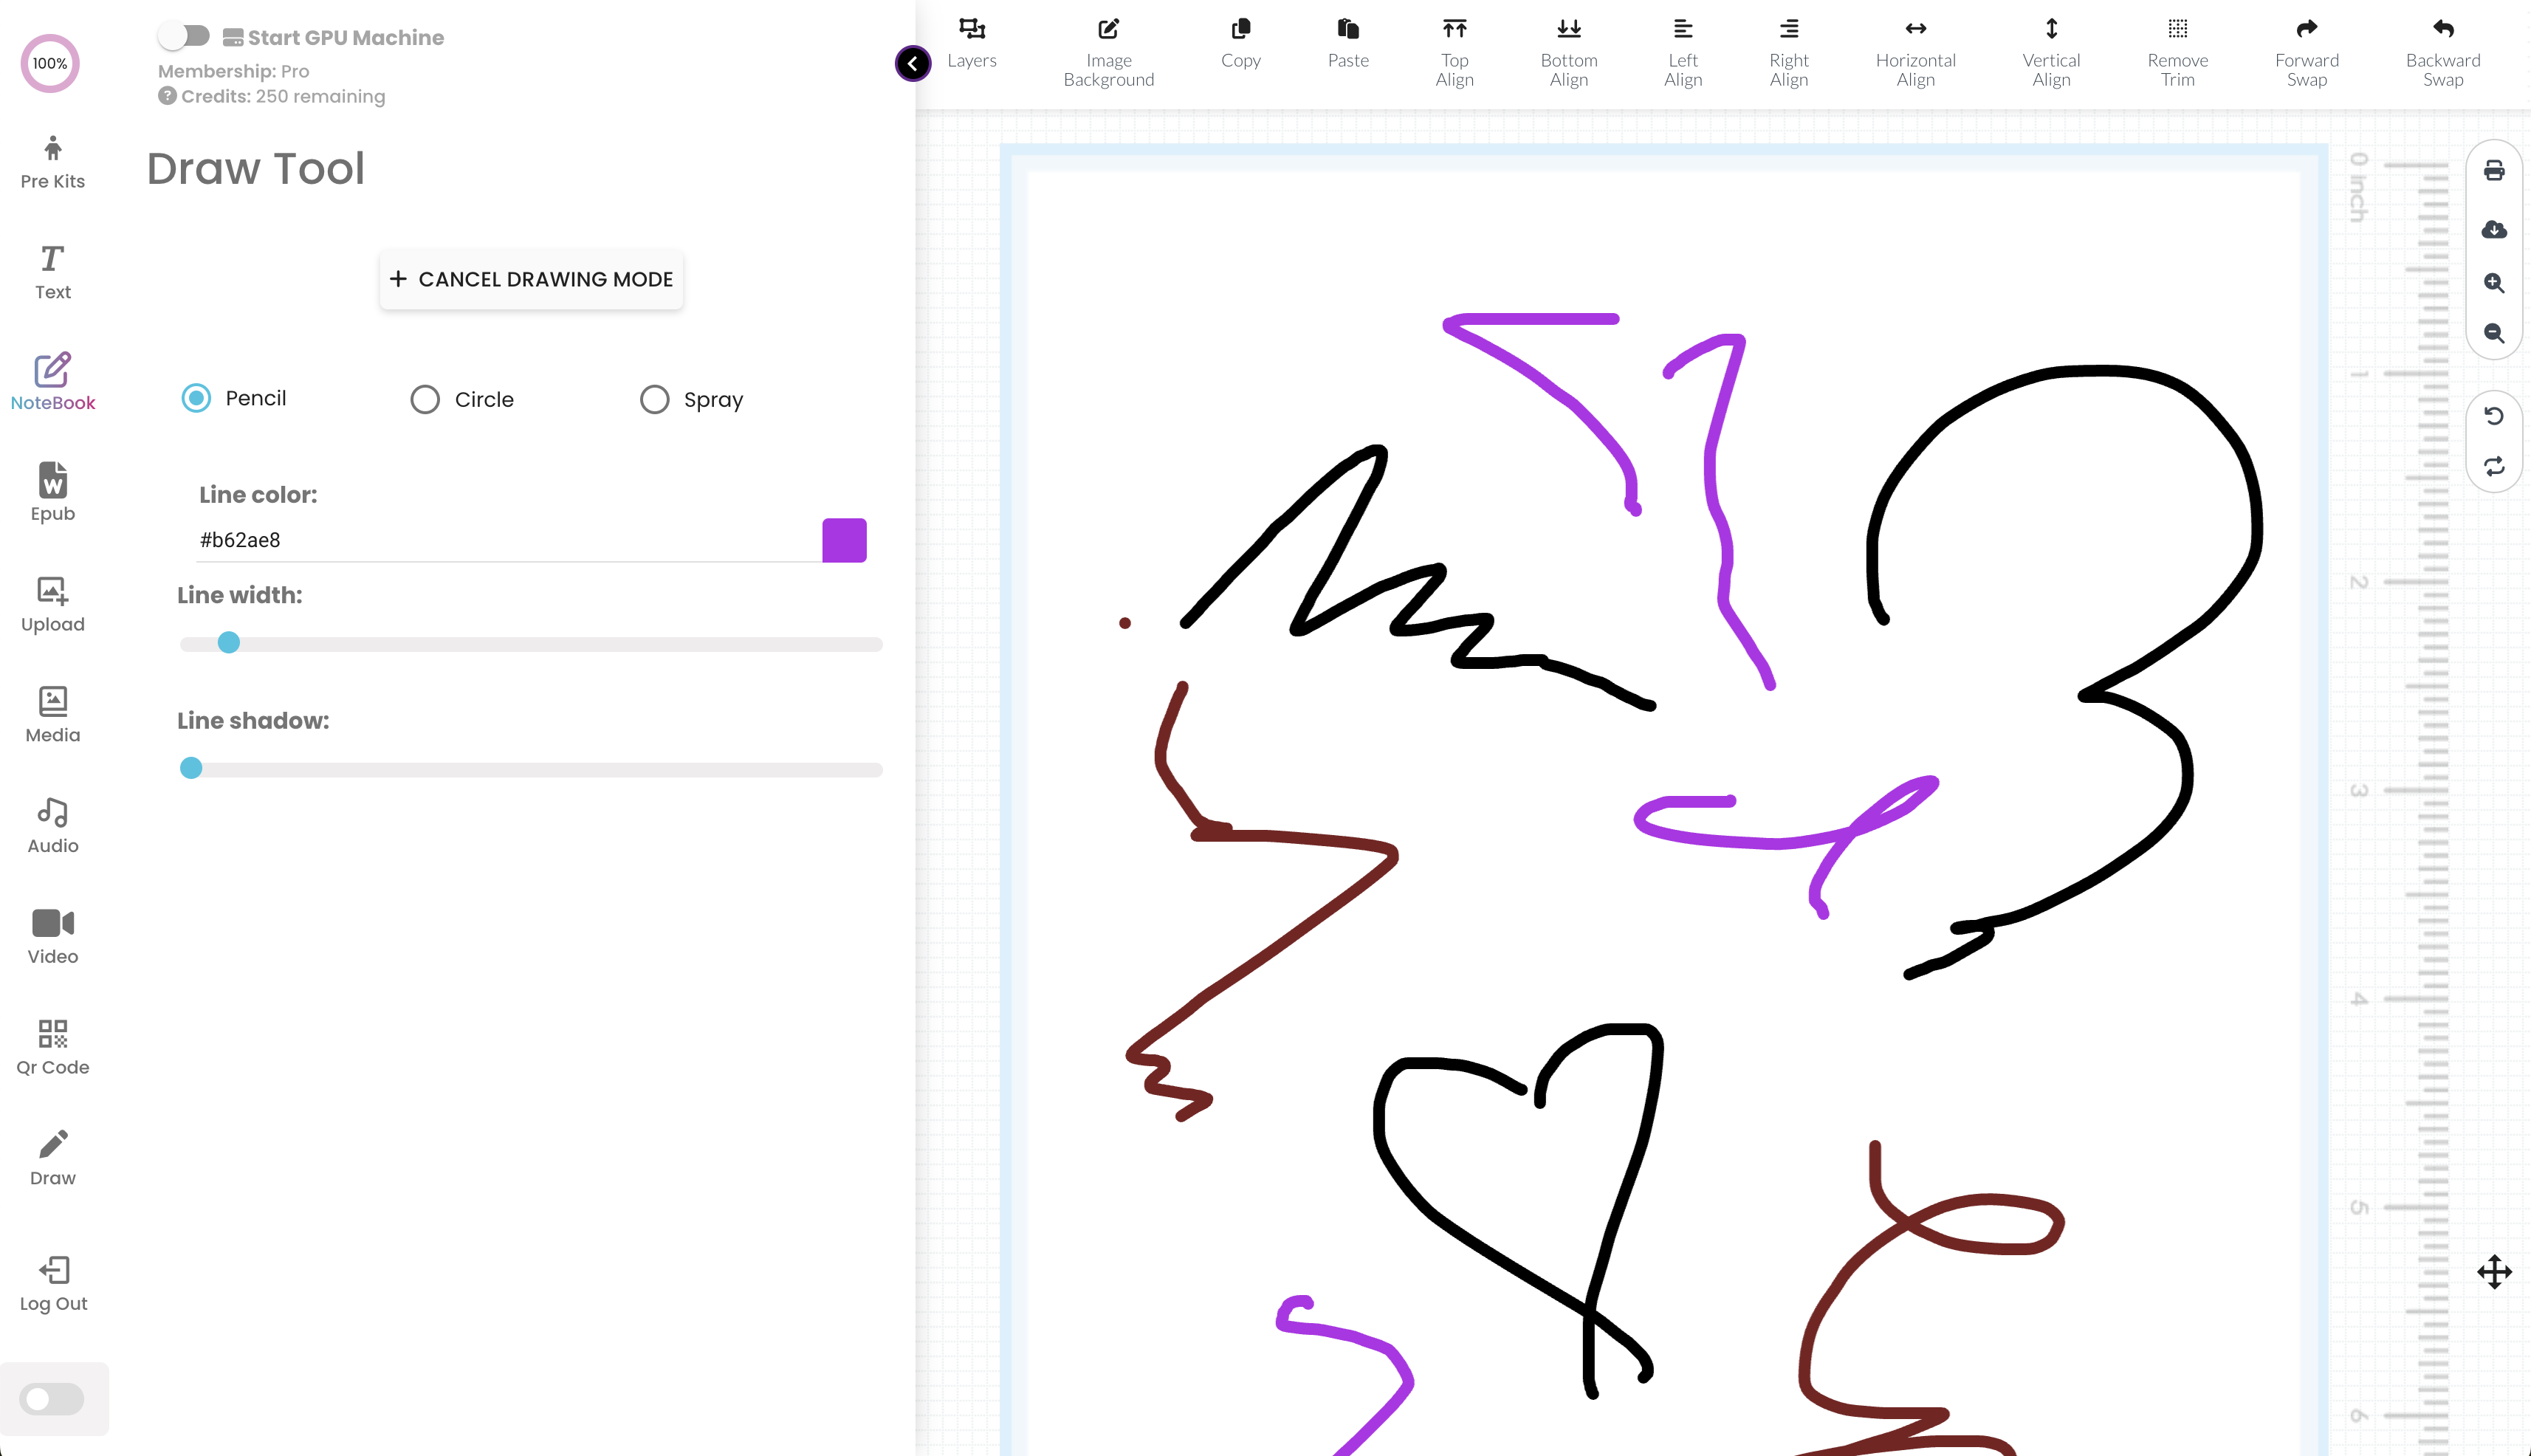Adjust the Line width slider
The height and width of the screenshot is (1456, 2531).
(x=227, y=643)
